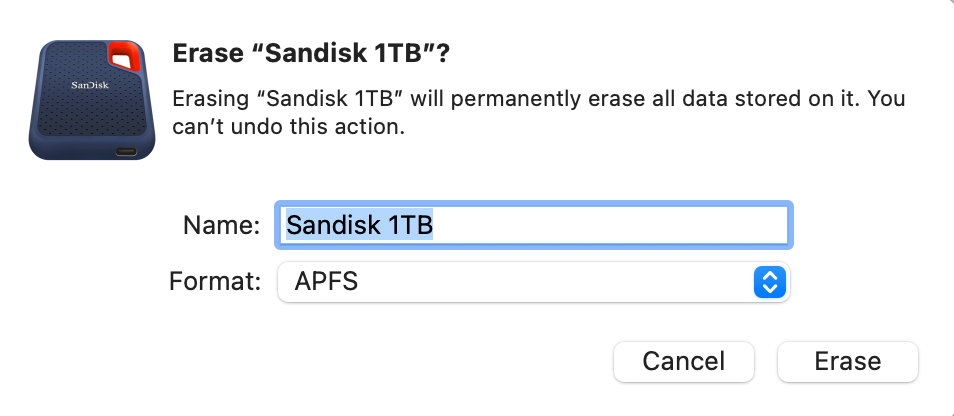Click the "Format:" label

(x=215, y=282)
